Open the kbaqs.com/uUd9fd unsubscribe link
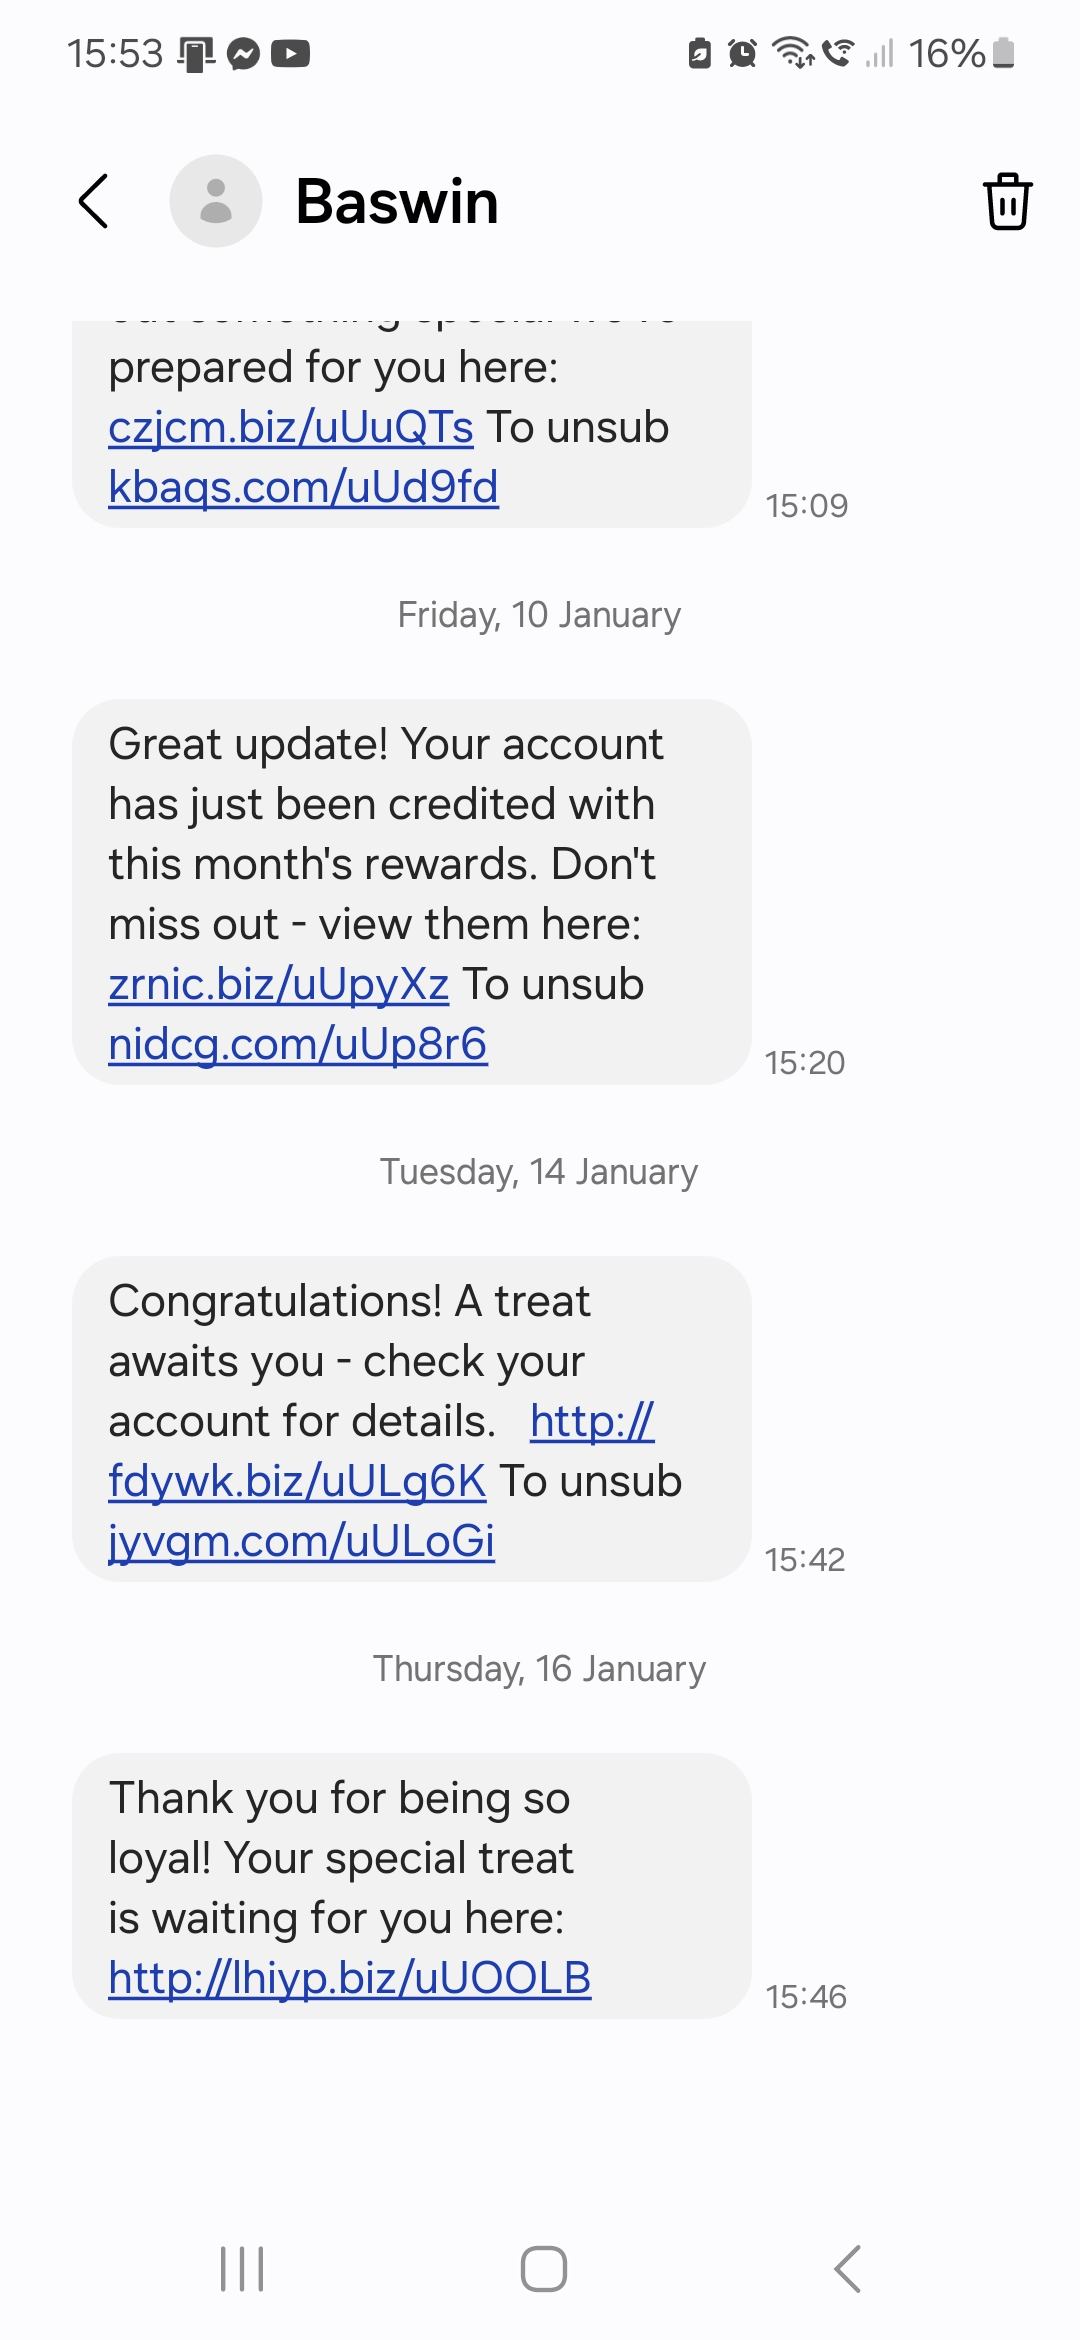 click(x=303, y=488)
